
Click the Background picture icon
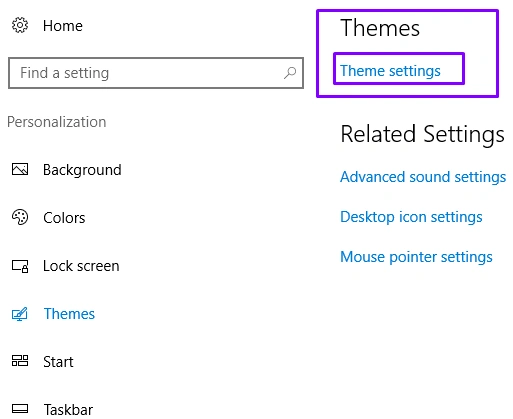[20, 169]
